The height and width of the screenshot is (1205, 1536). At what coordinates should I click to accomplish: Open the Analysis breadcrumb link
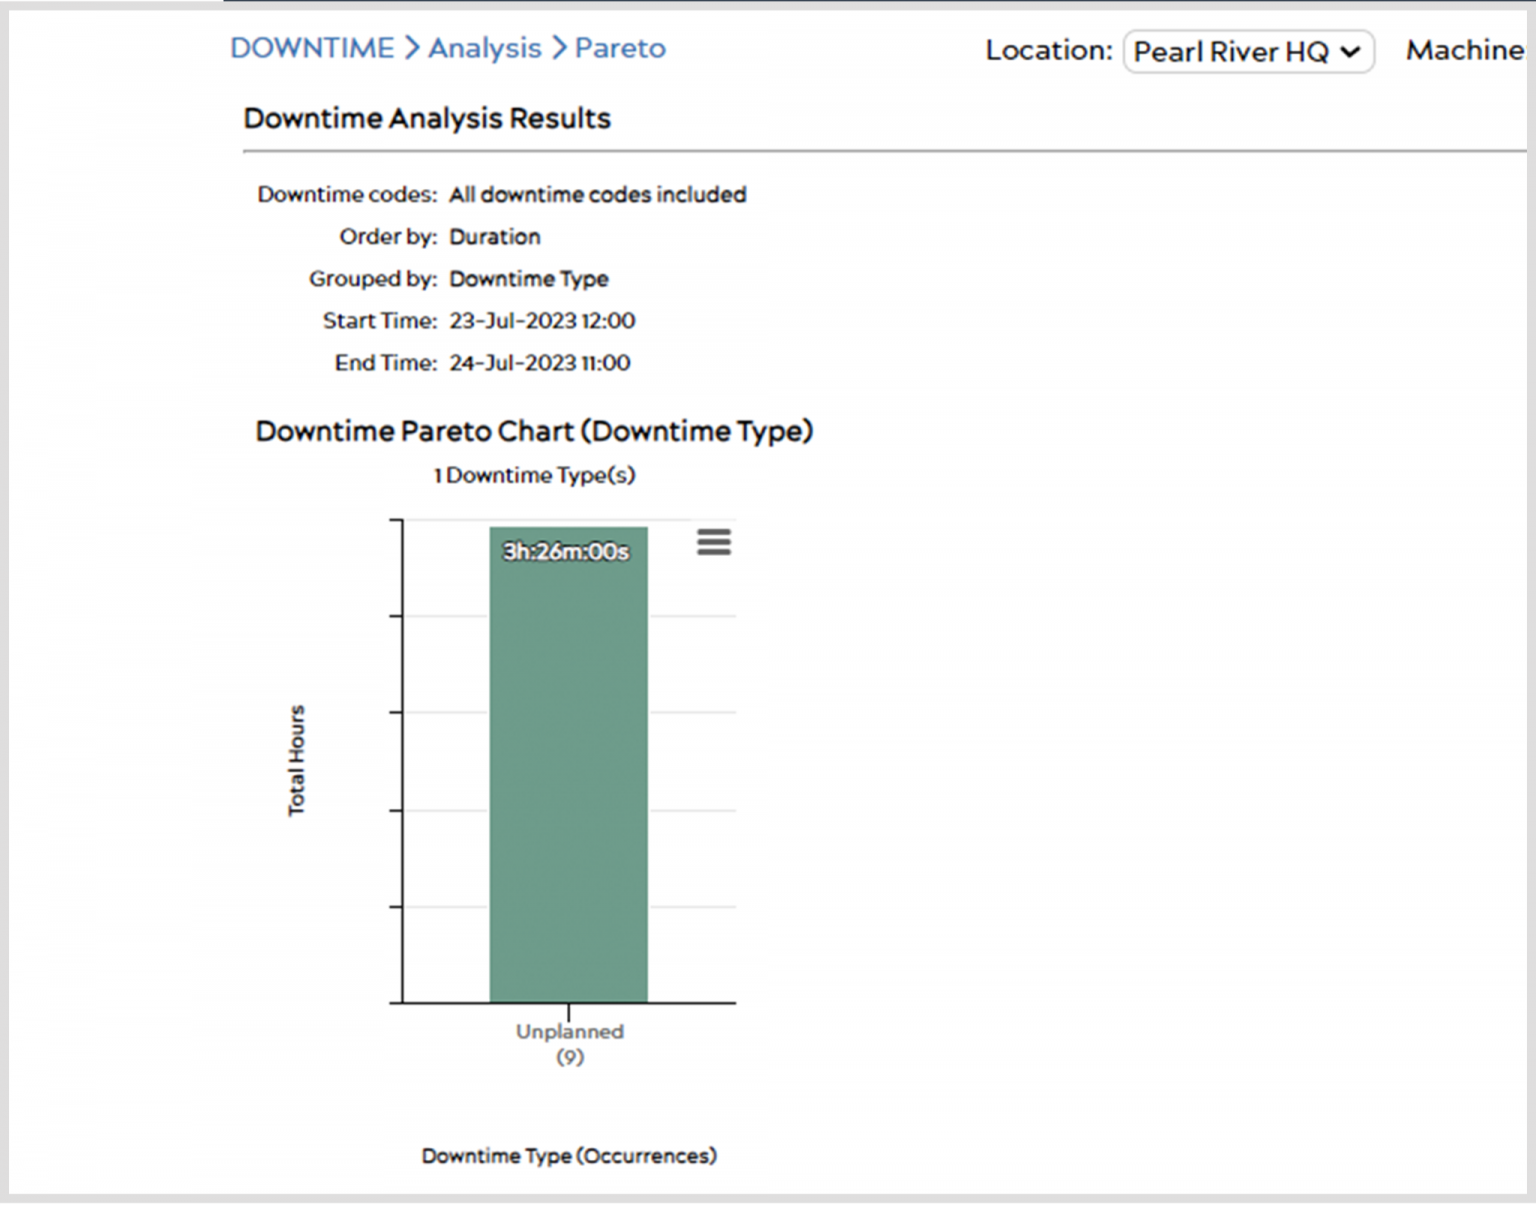pos(485,48)
